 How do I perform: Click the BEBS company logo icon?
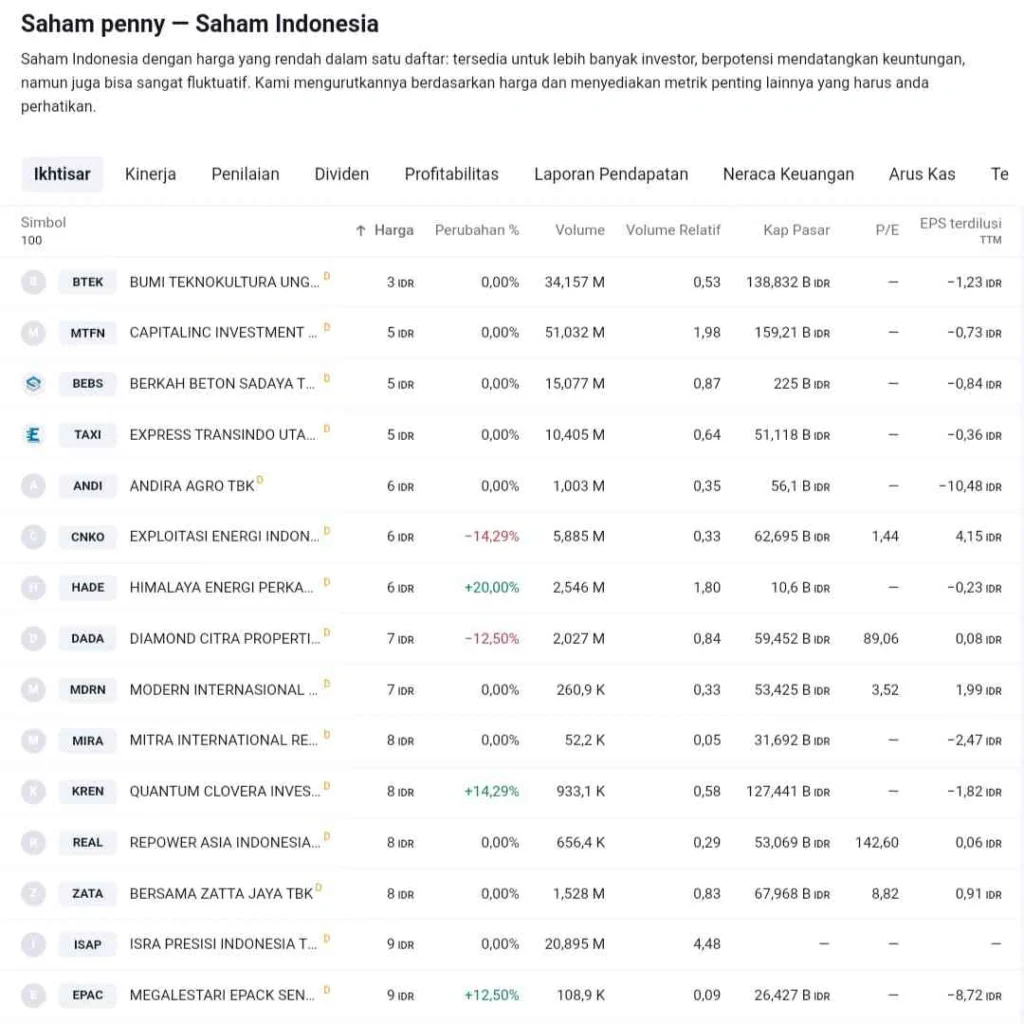click(x=33, y=383)
